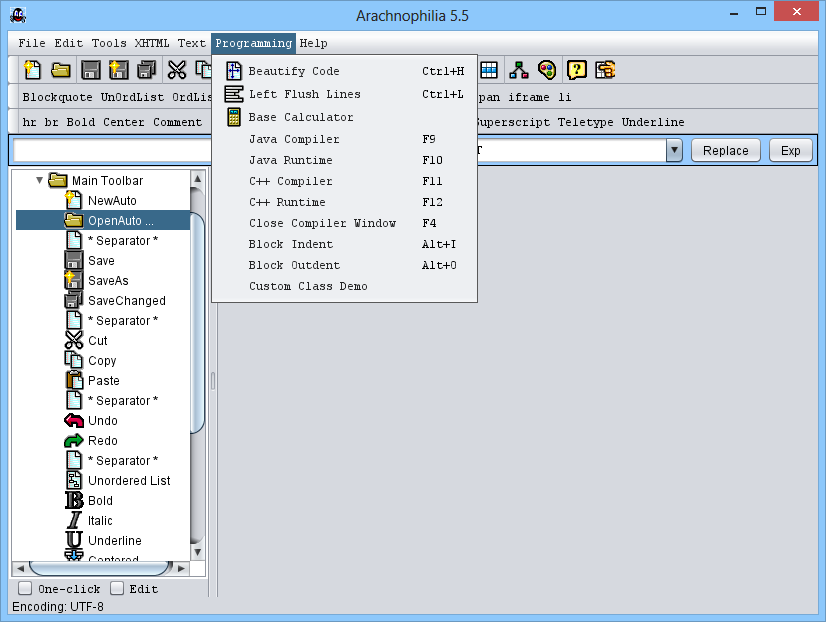Open the replace field dropdown arrow
Screen dimensions: 826x622
point(674,150)
